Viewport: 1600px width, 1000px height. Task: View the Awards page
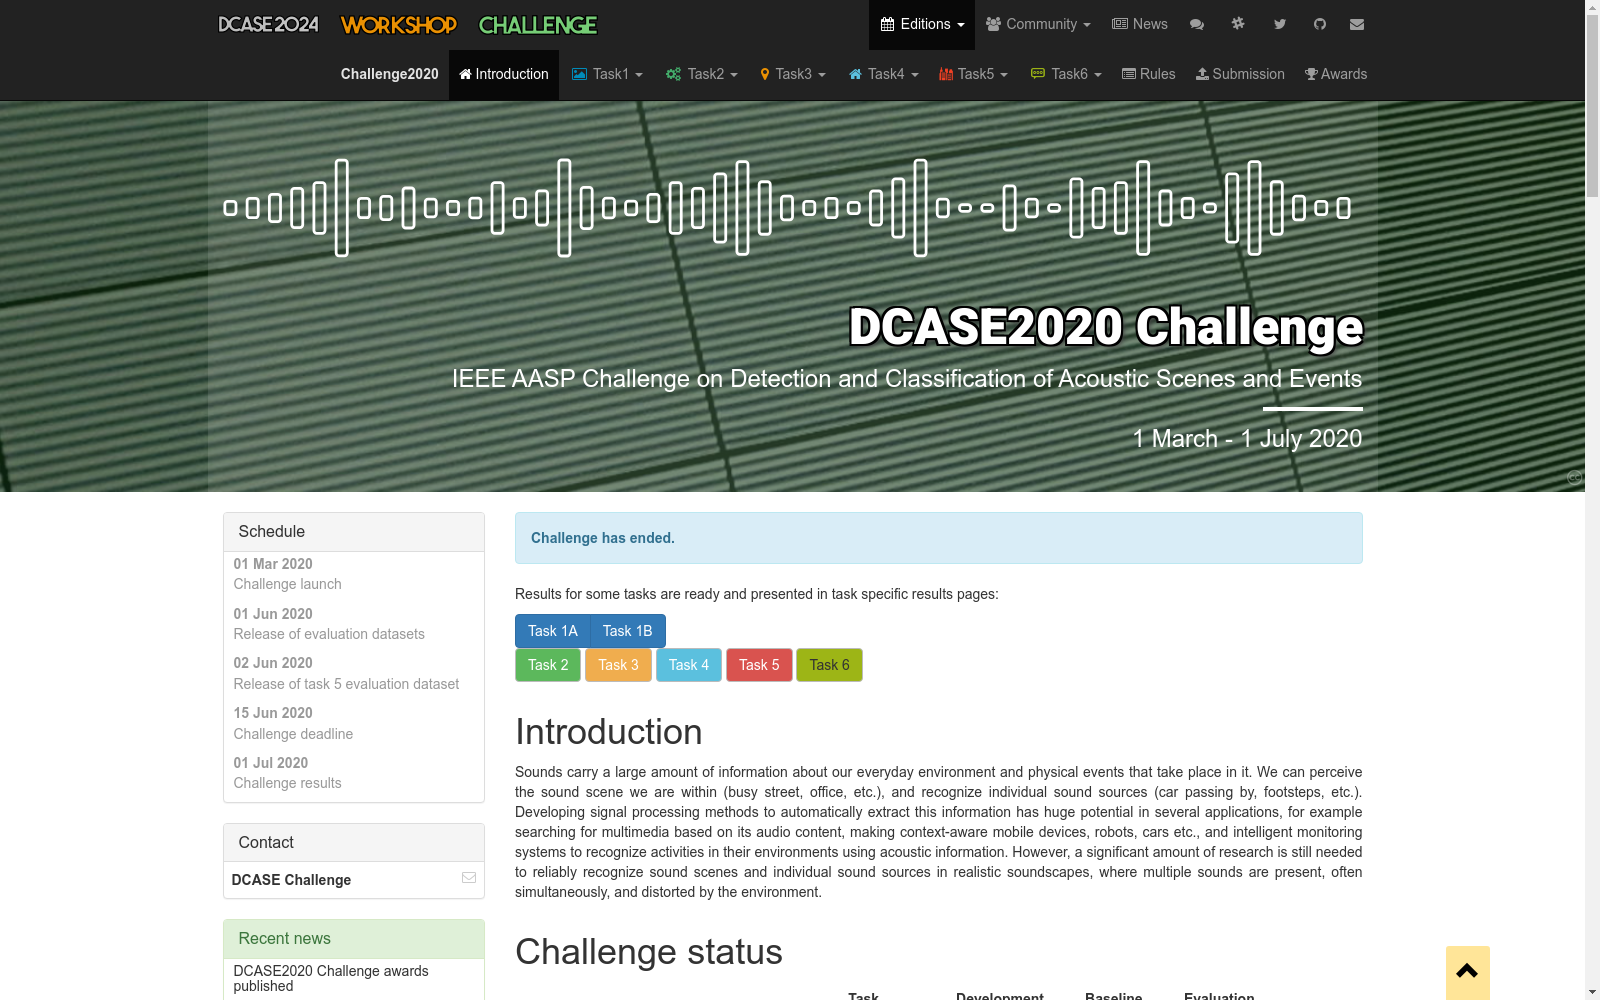coord(1336,74)
